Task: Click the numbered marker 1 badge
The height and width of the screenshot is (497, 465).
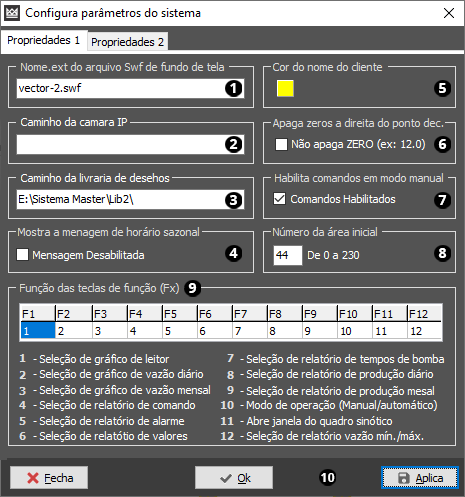Action: 233,88
